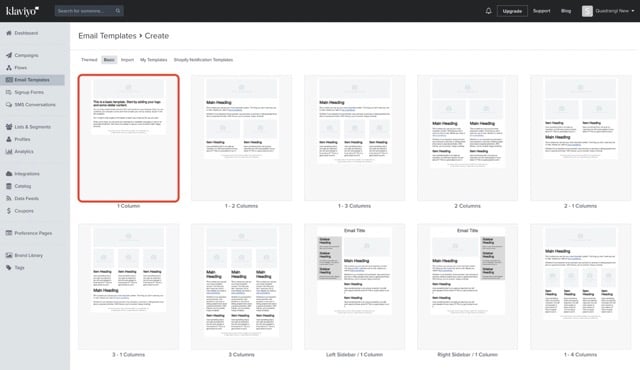Viewport: 640px width, 370px height.
Task: Select the 1 Column template thumbnail
Action: pos(129,138)
